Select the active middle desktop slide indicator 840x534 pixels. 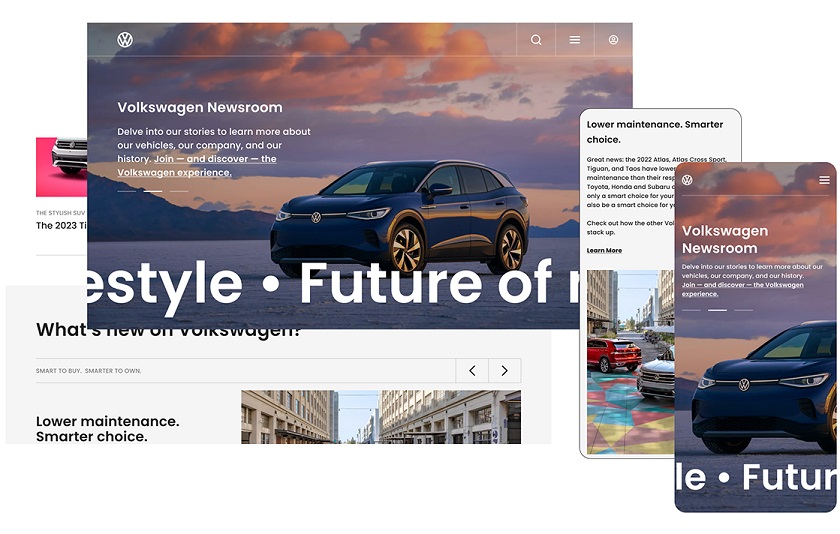[x=152, y=190]
